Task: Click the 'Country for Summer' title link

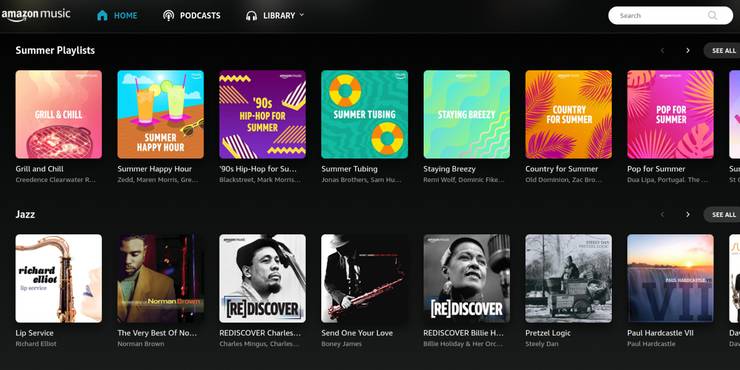Action: pos(562,169)
